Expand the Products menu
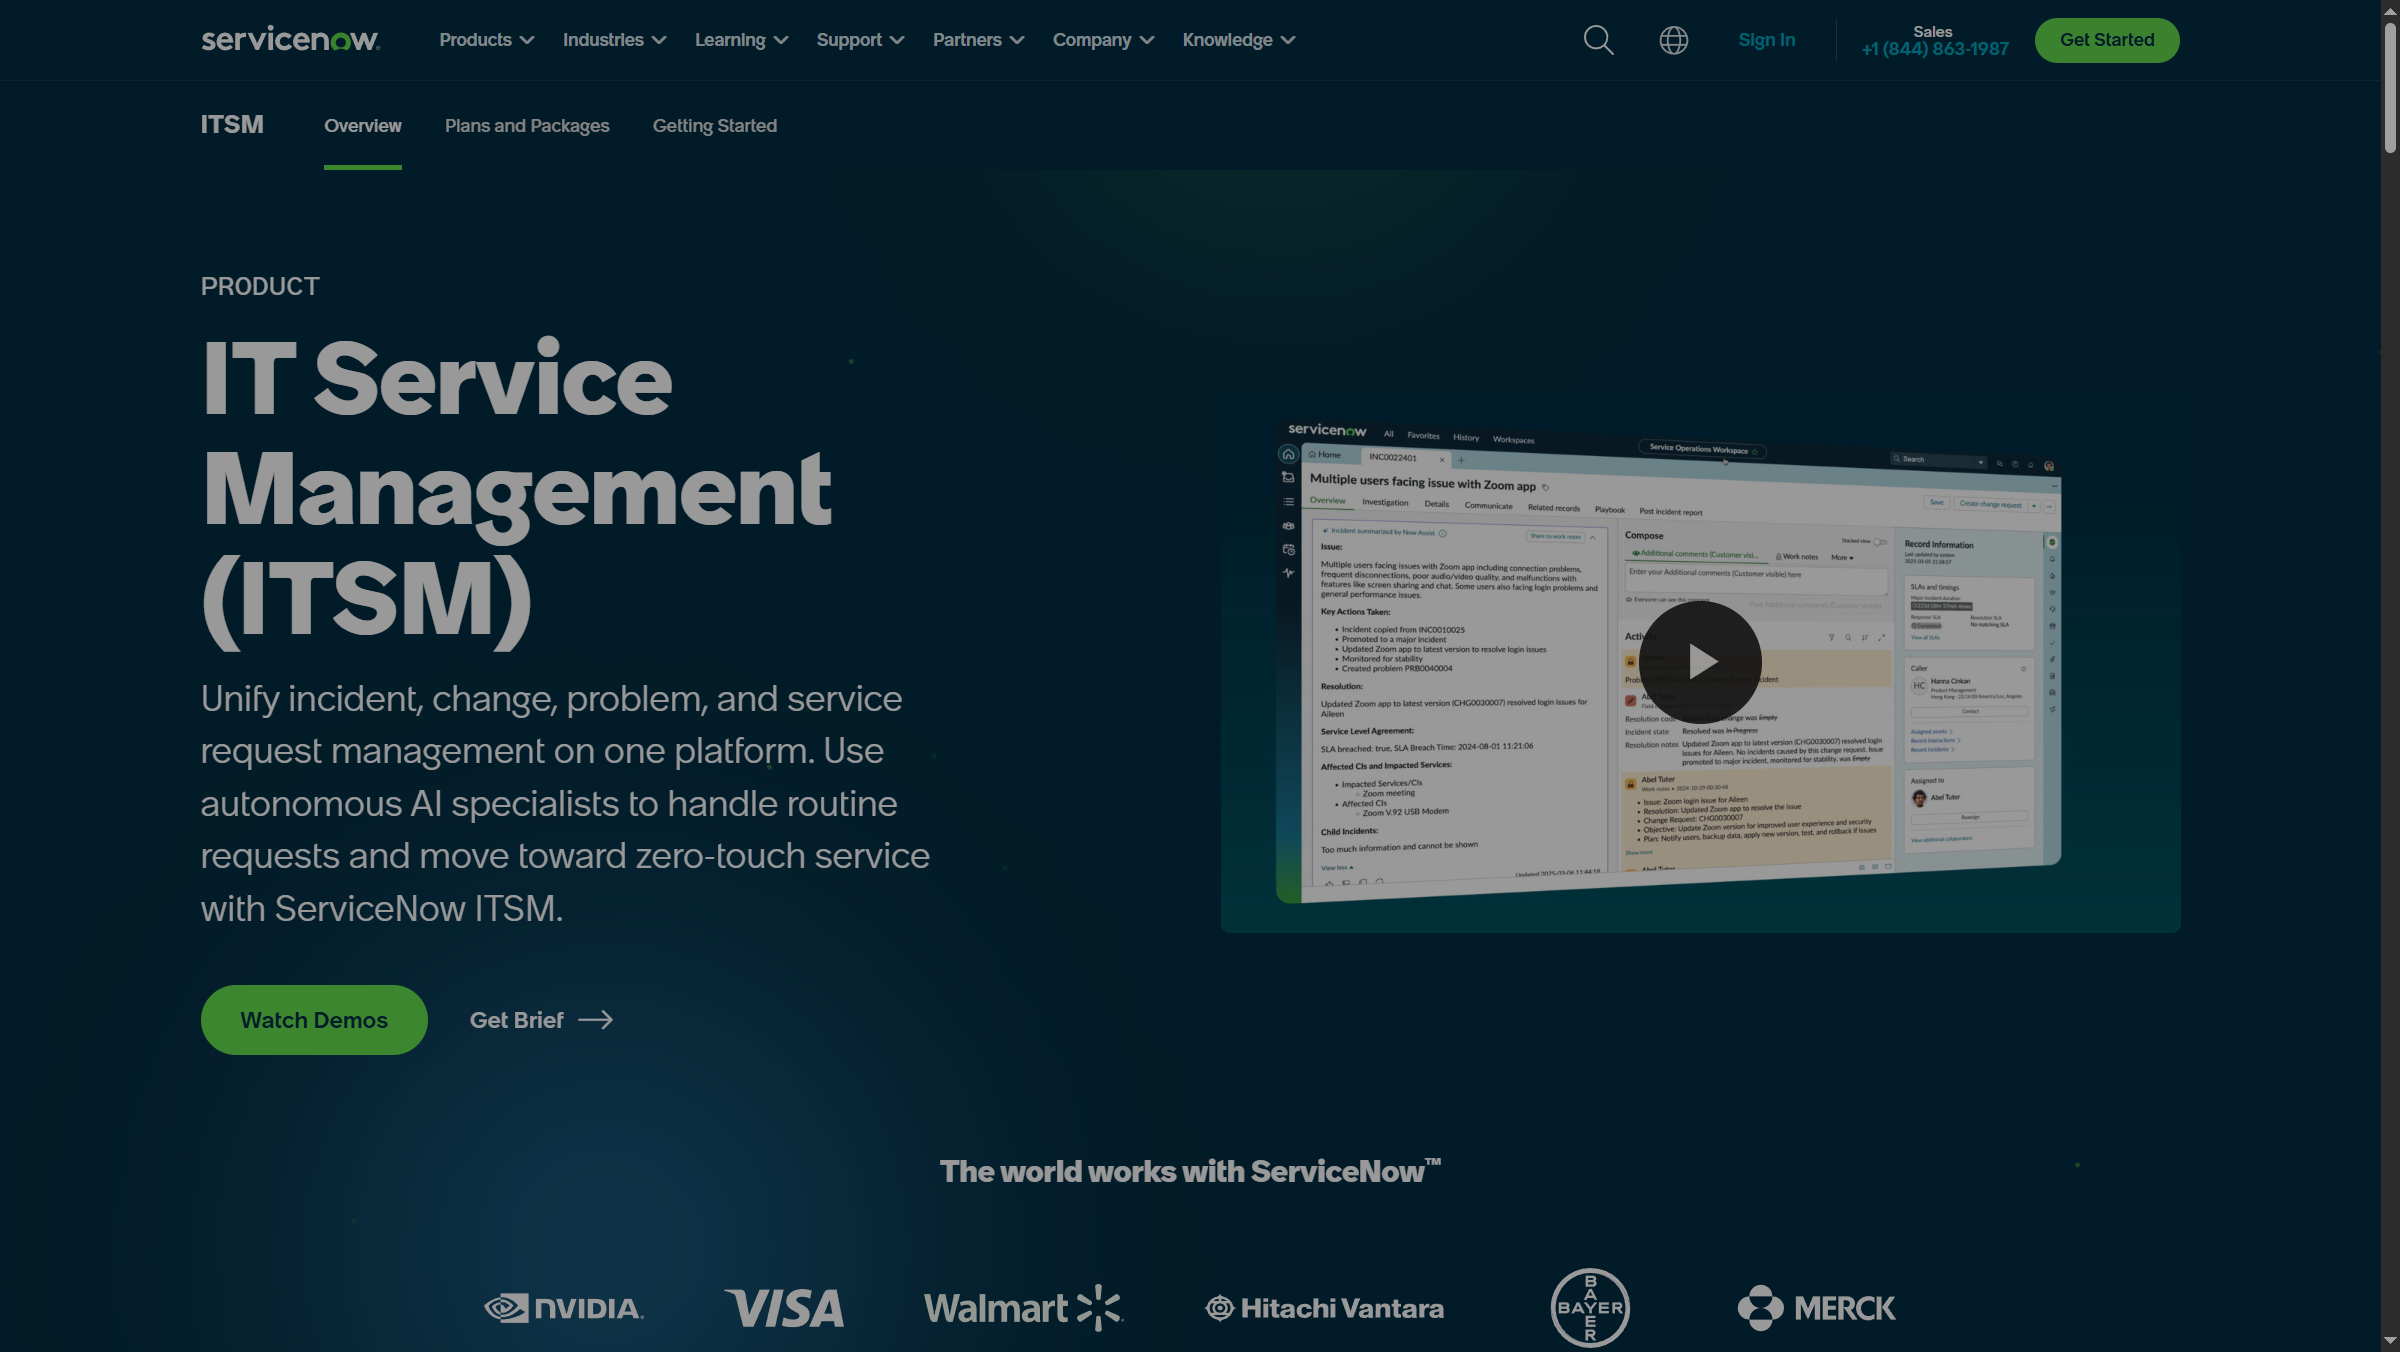The height and width of the screenshot is (1352, 2400). (x=487, y=40)
